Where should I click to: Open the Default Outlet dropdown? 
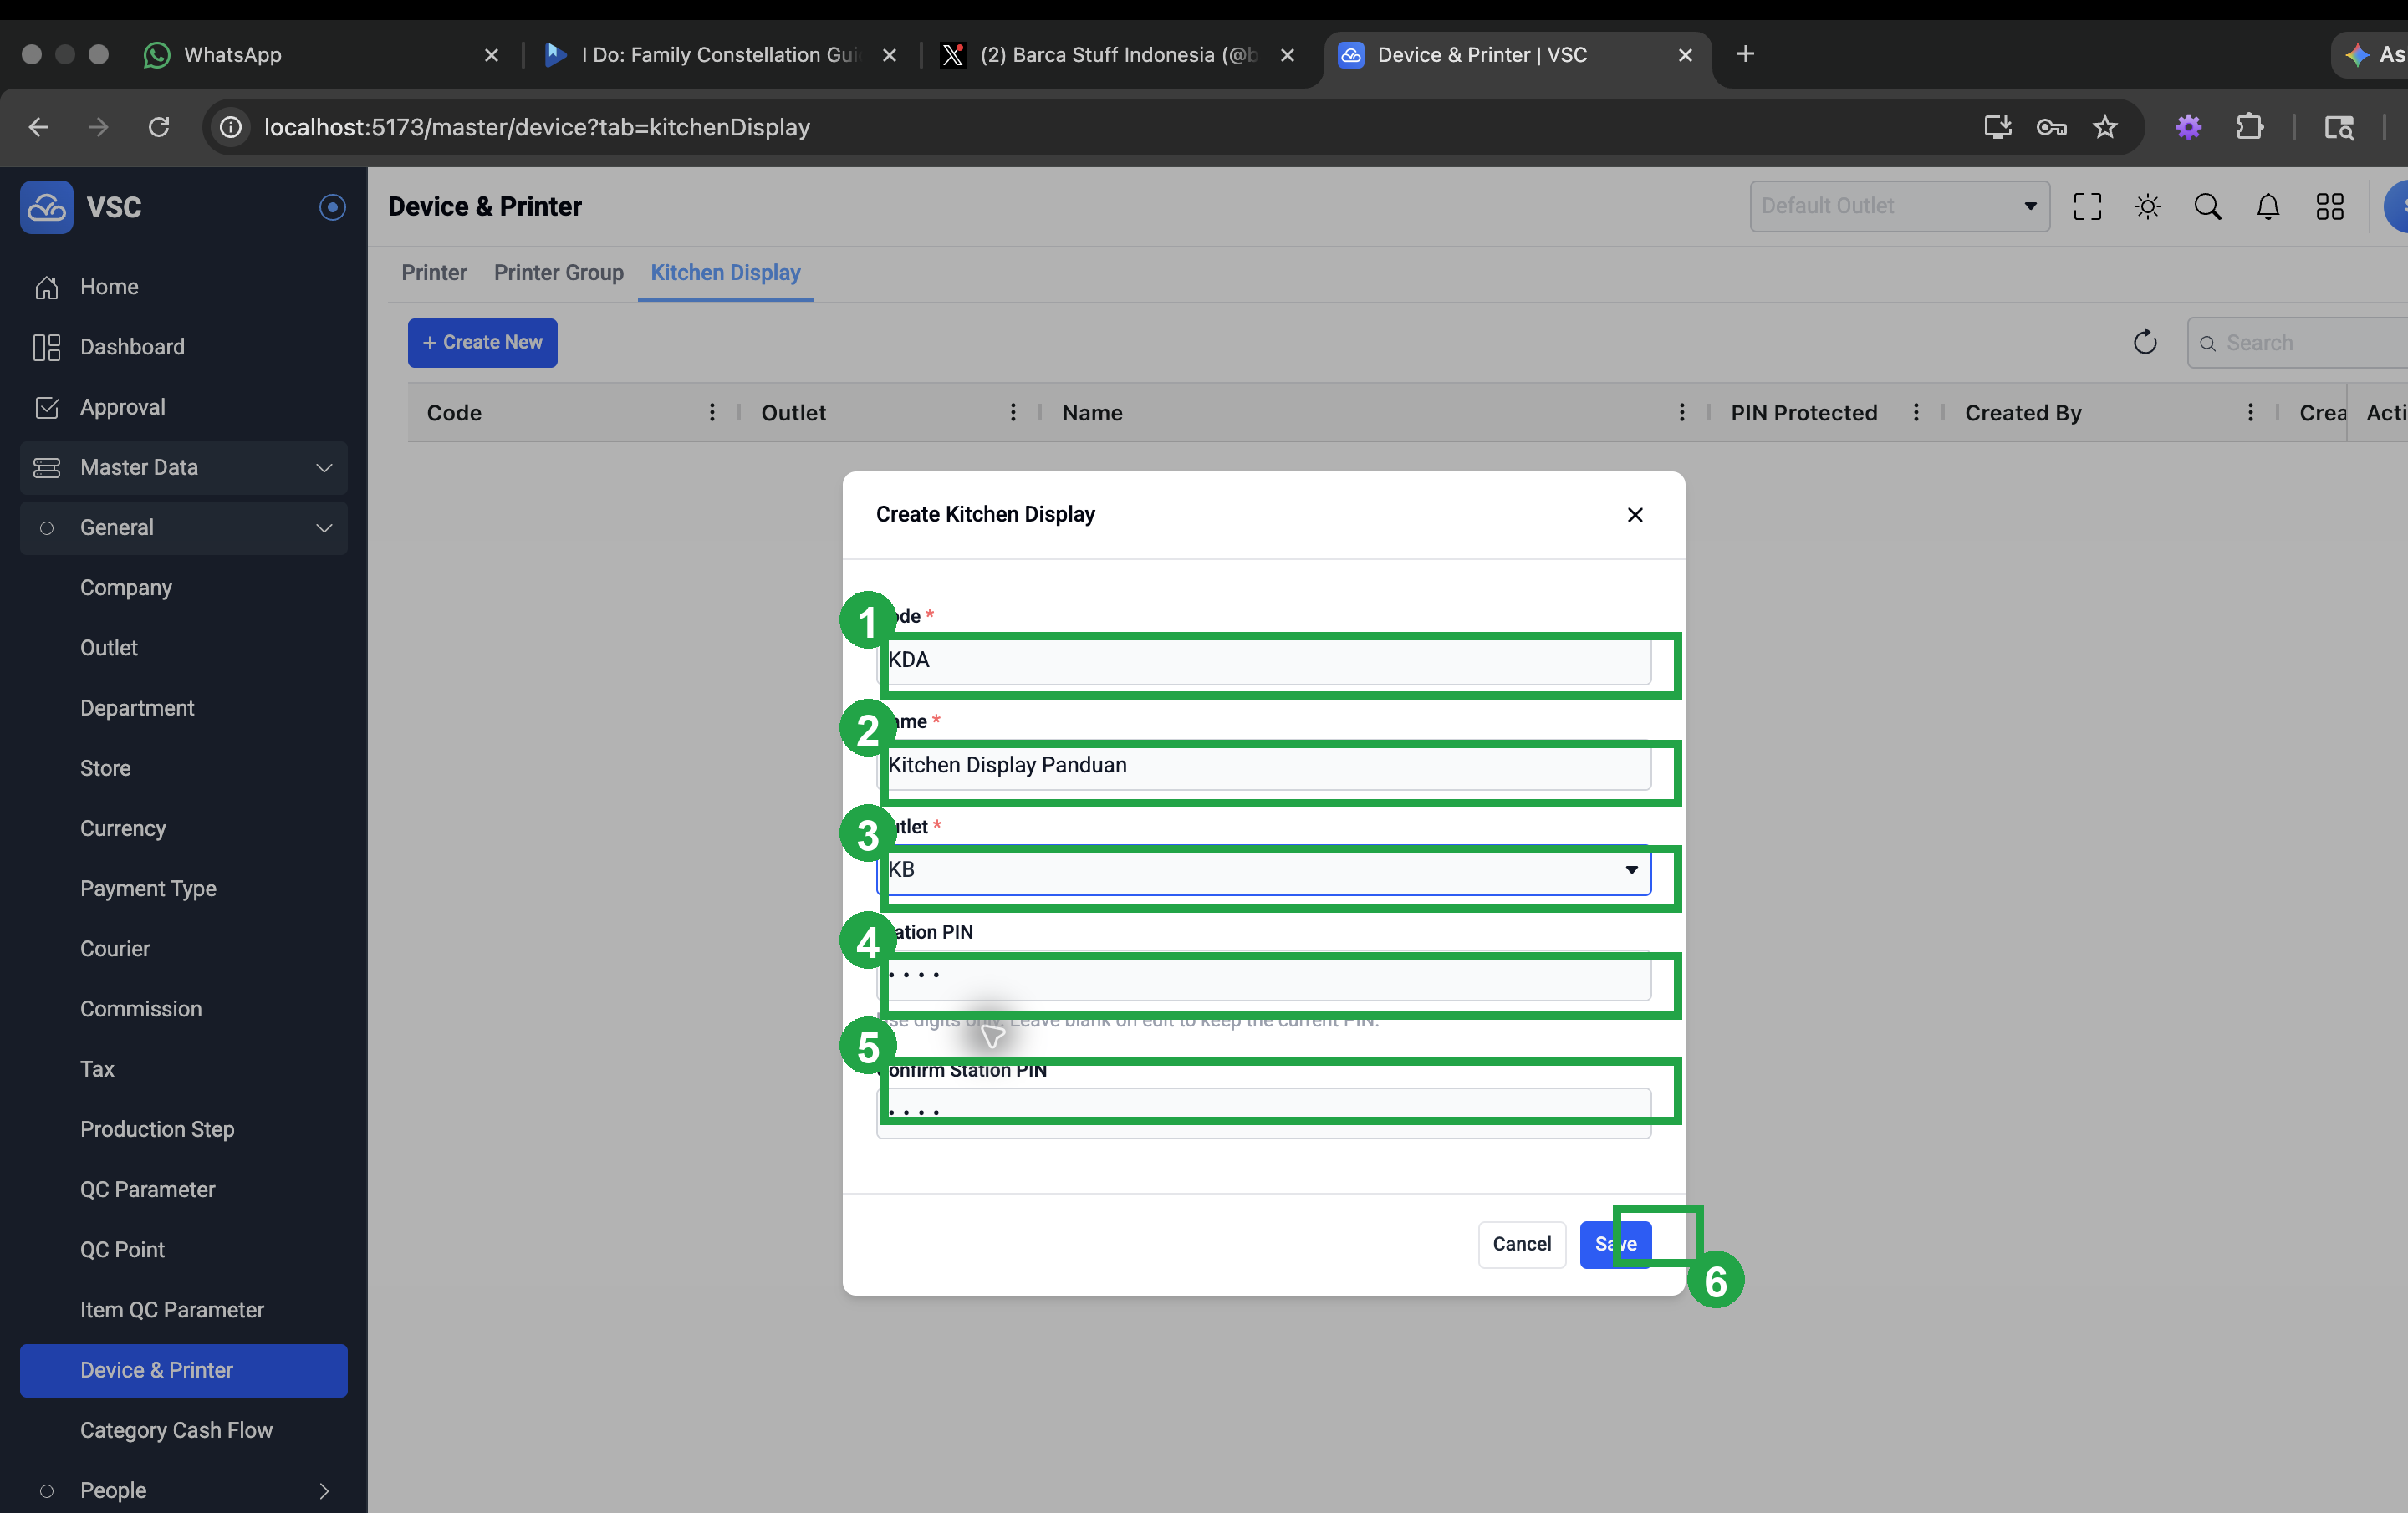pos(1899,206)
